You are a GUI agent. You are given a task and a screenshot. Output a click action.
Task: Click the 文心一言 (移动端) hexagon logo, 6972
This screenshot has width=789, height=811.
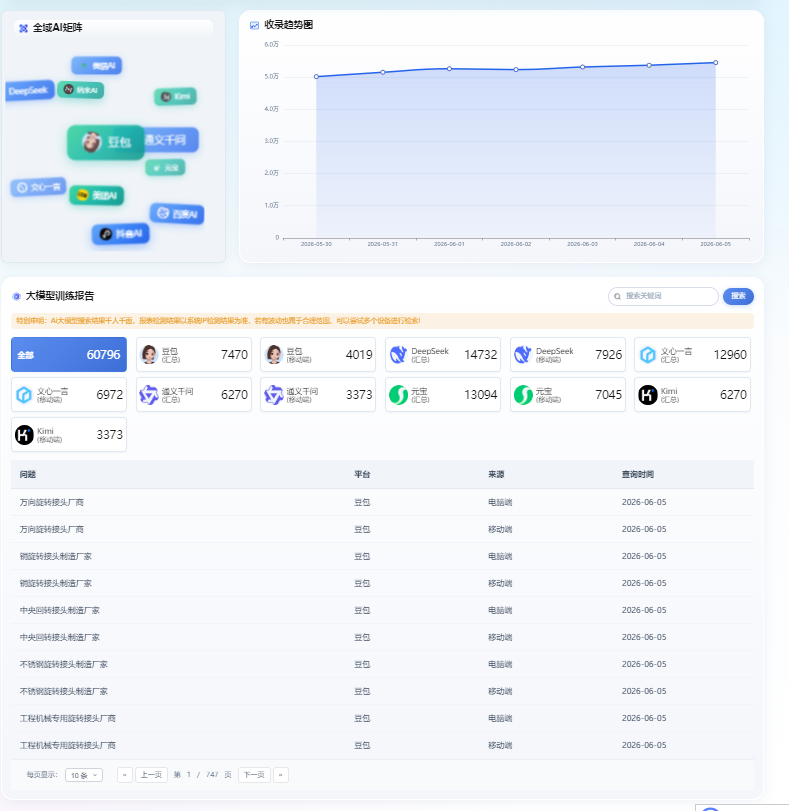click(x=24, y=395)
